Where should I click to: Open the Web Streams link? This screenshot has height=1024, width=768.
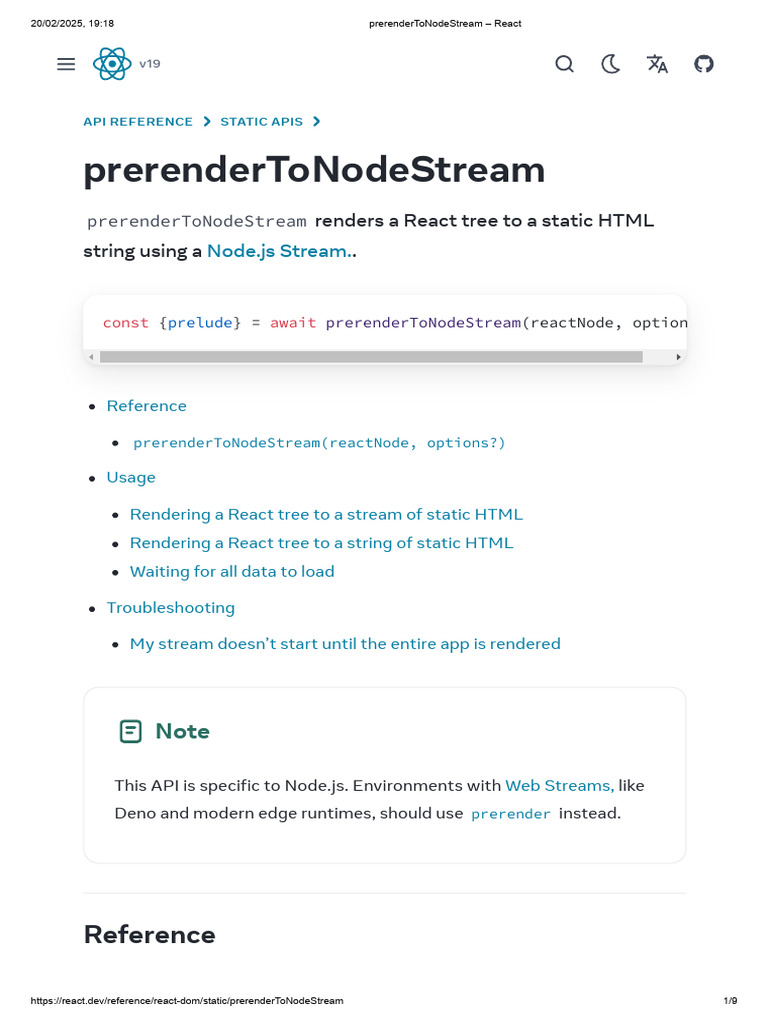pyautogui.click(x=558, y=786)
